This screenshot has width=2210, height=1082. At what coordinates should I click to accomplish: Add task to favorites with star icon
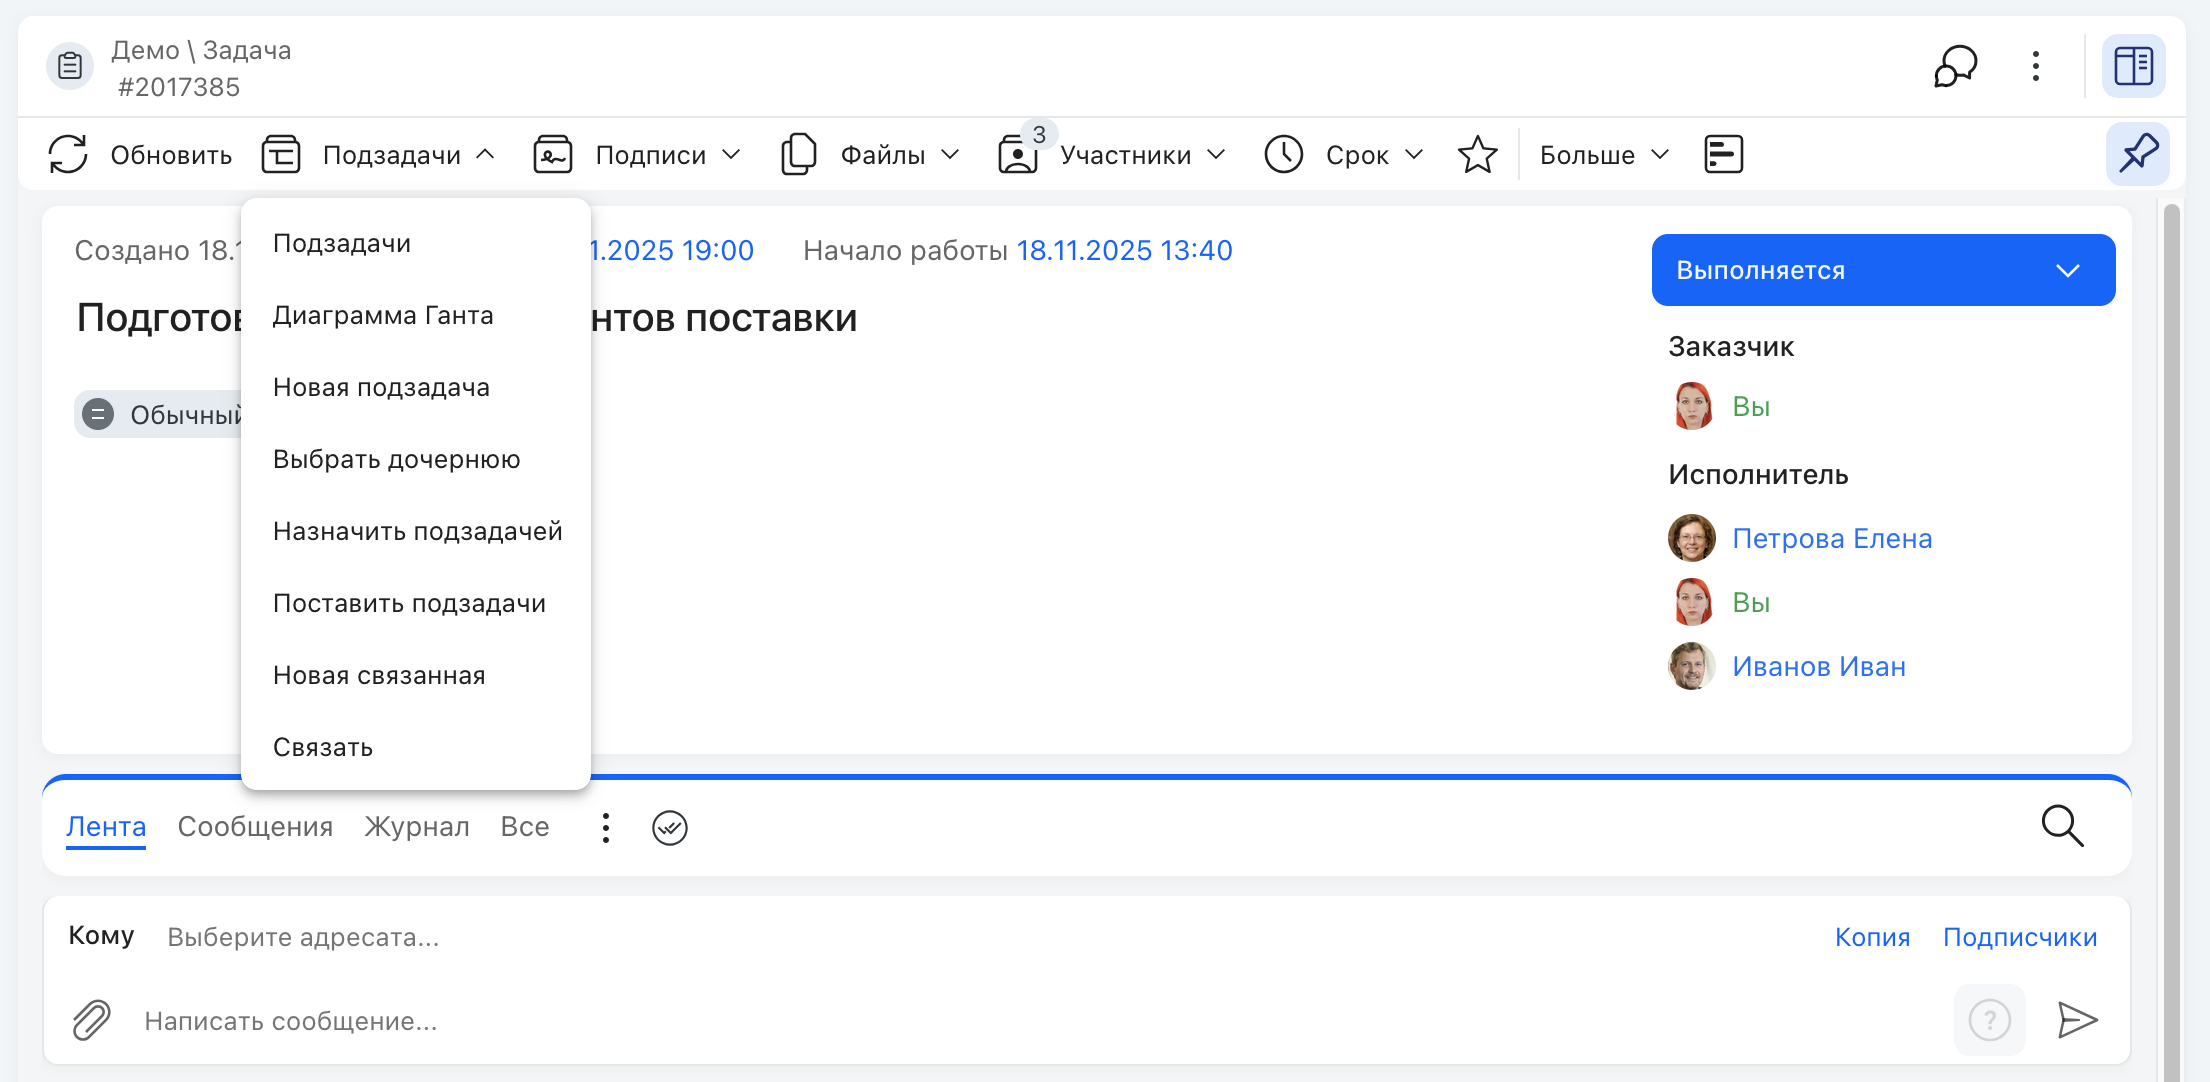(1477, 154)
